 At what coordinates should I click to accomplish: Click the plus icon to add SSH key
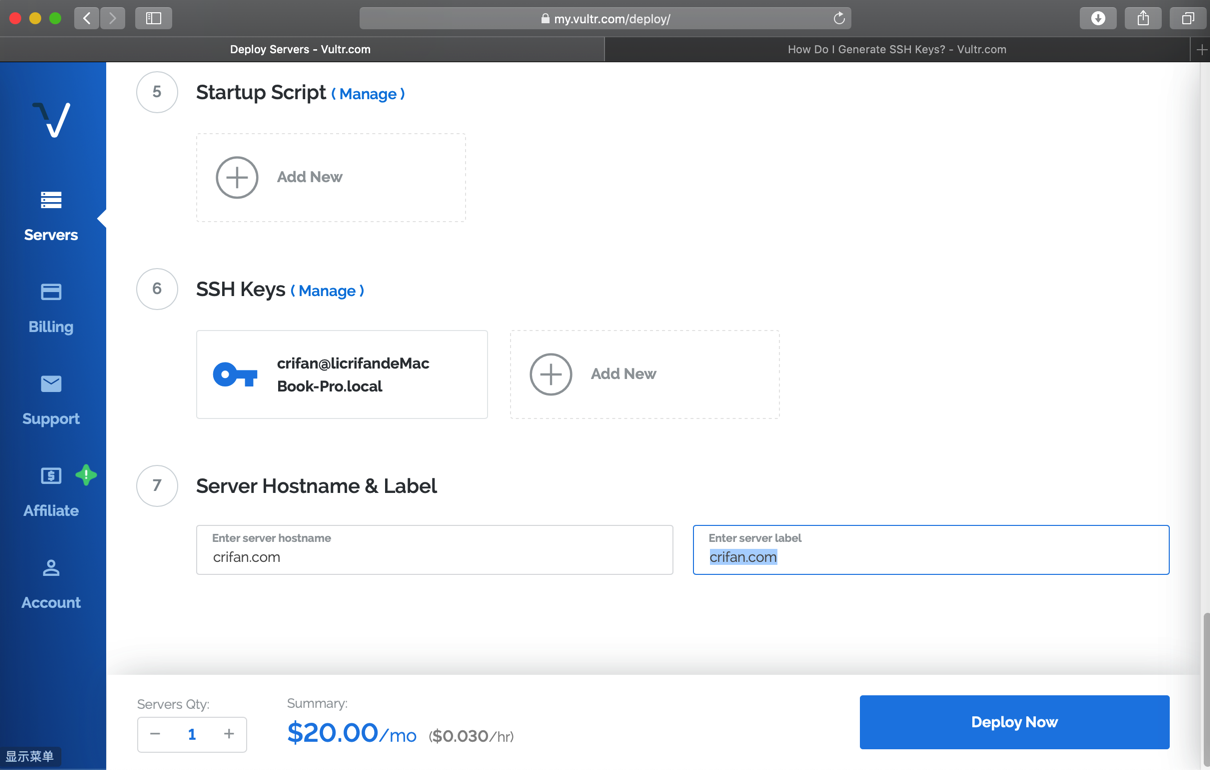pyautogui.click(x=551, y=374)
